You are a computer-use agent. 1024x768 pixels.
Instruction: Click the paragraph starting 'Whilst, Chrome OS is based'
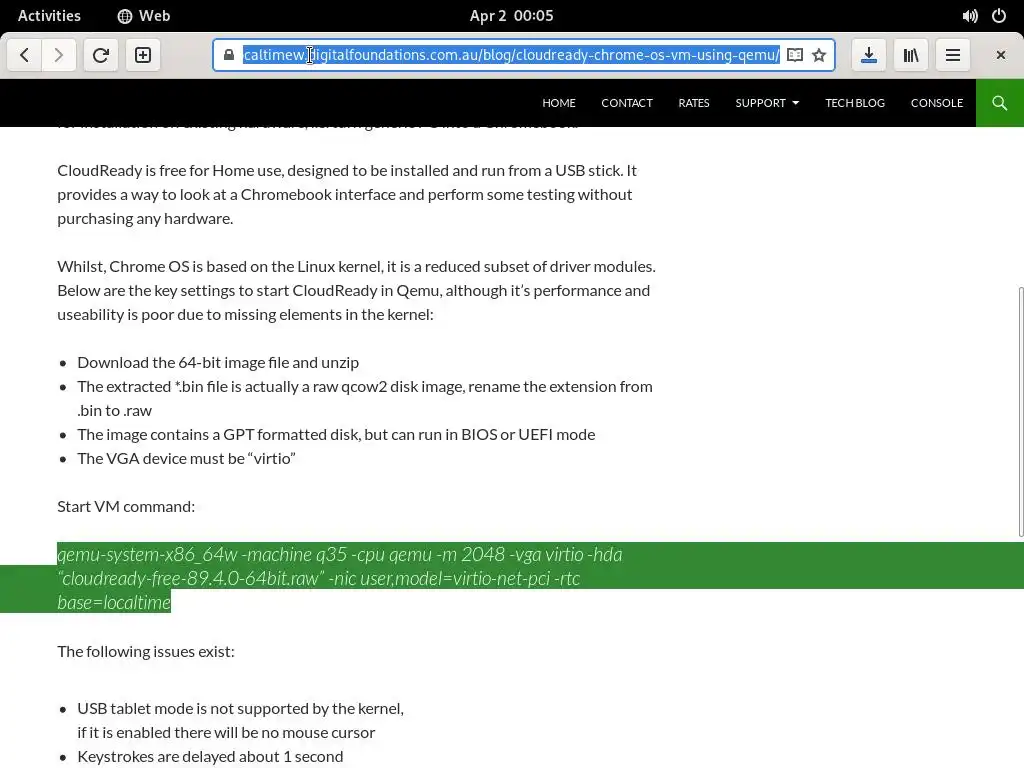357,290
